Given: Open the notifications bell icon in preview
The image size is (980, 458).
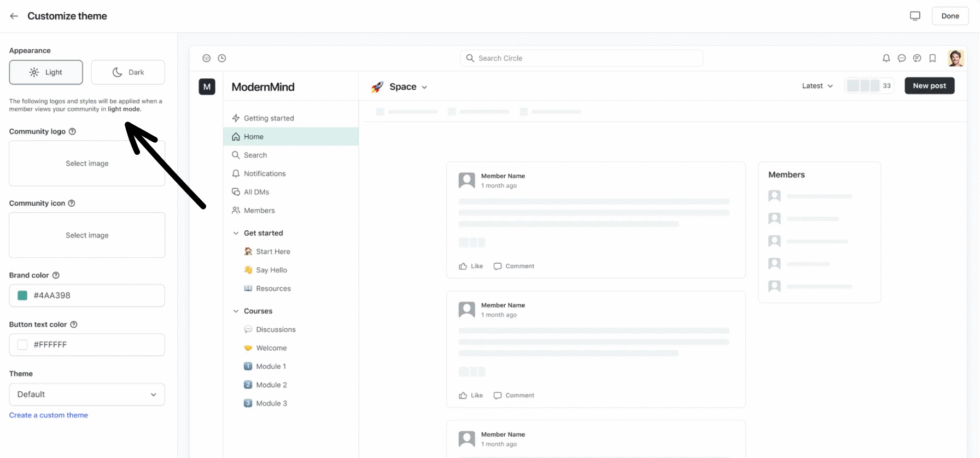Looking at the screenshot, I should click(886, 58).
